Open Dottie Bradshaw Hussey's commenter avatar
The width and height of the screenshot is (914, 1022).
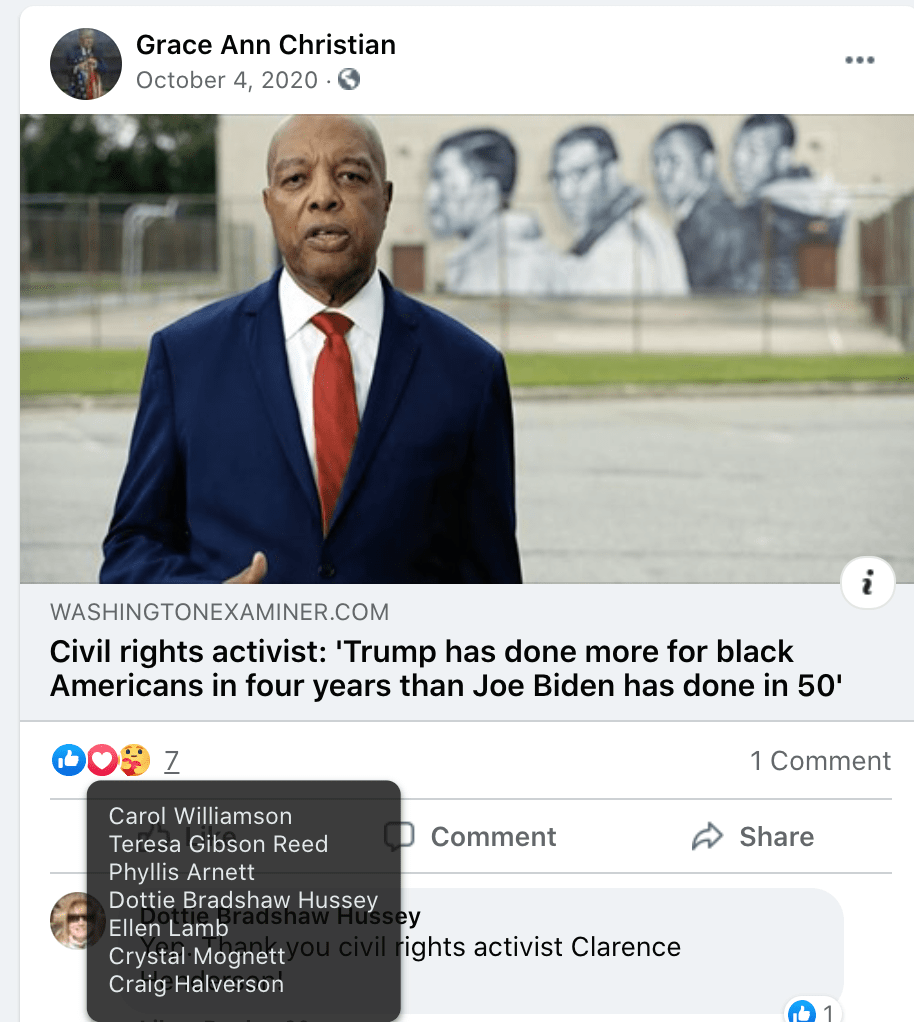(x=77, y=920)
